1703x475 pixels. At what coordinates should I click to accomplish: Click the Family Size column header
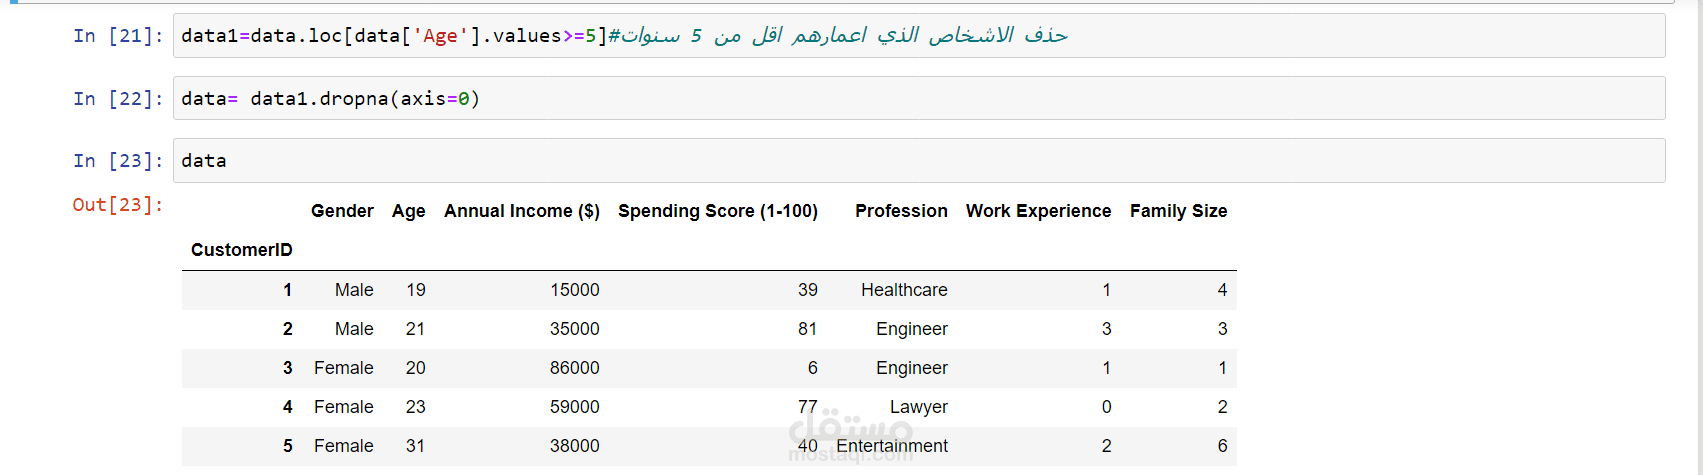tap(1178, 211)
